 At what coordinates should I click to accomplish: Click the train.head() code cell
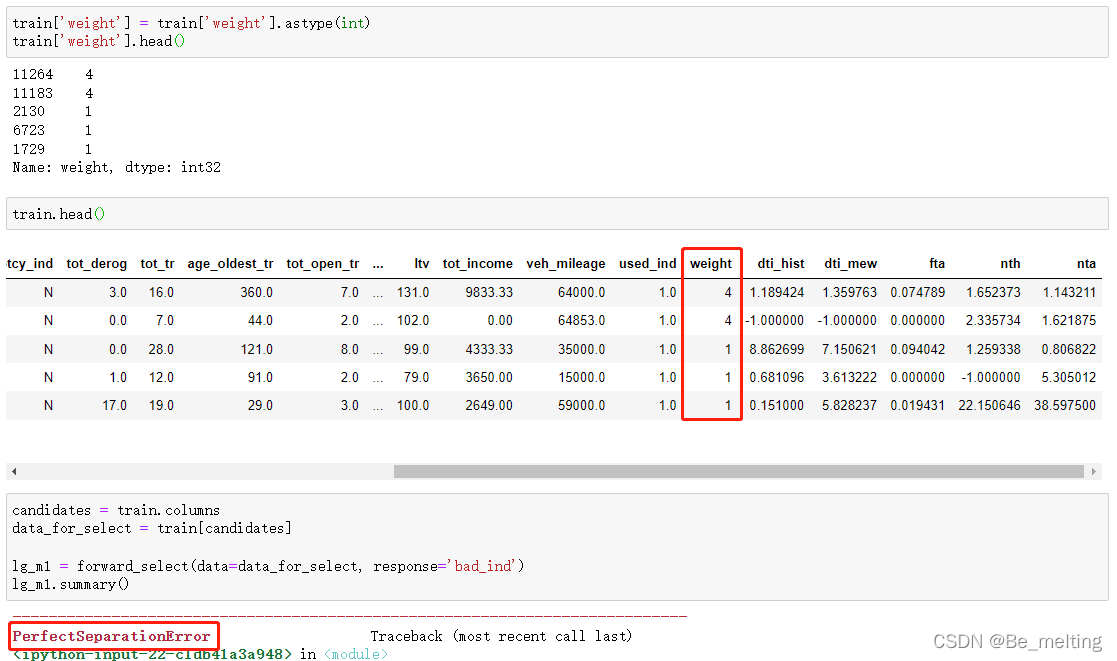557,214
